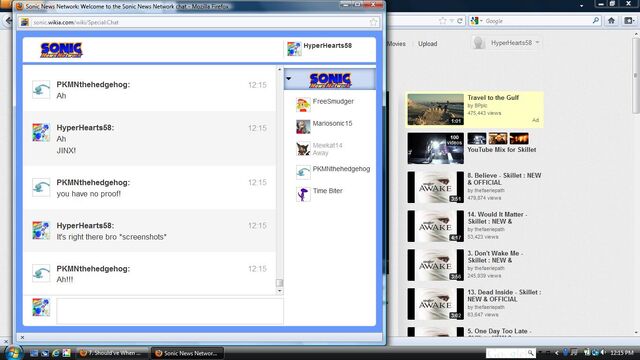The image size is (640, 360).
Task: Switch to Sonic News Network taskbar window
Action: (187, 353)
